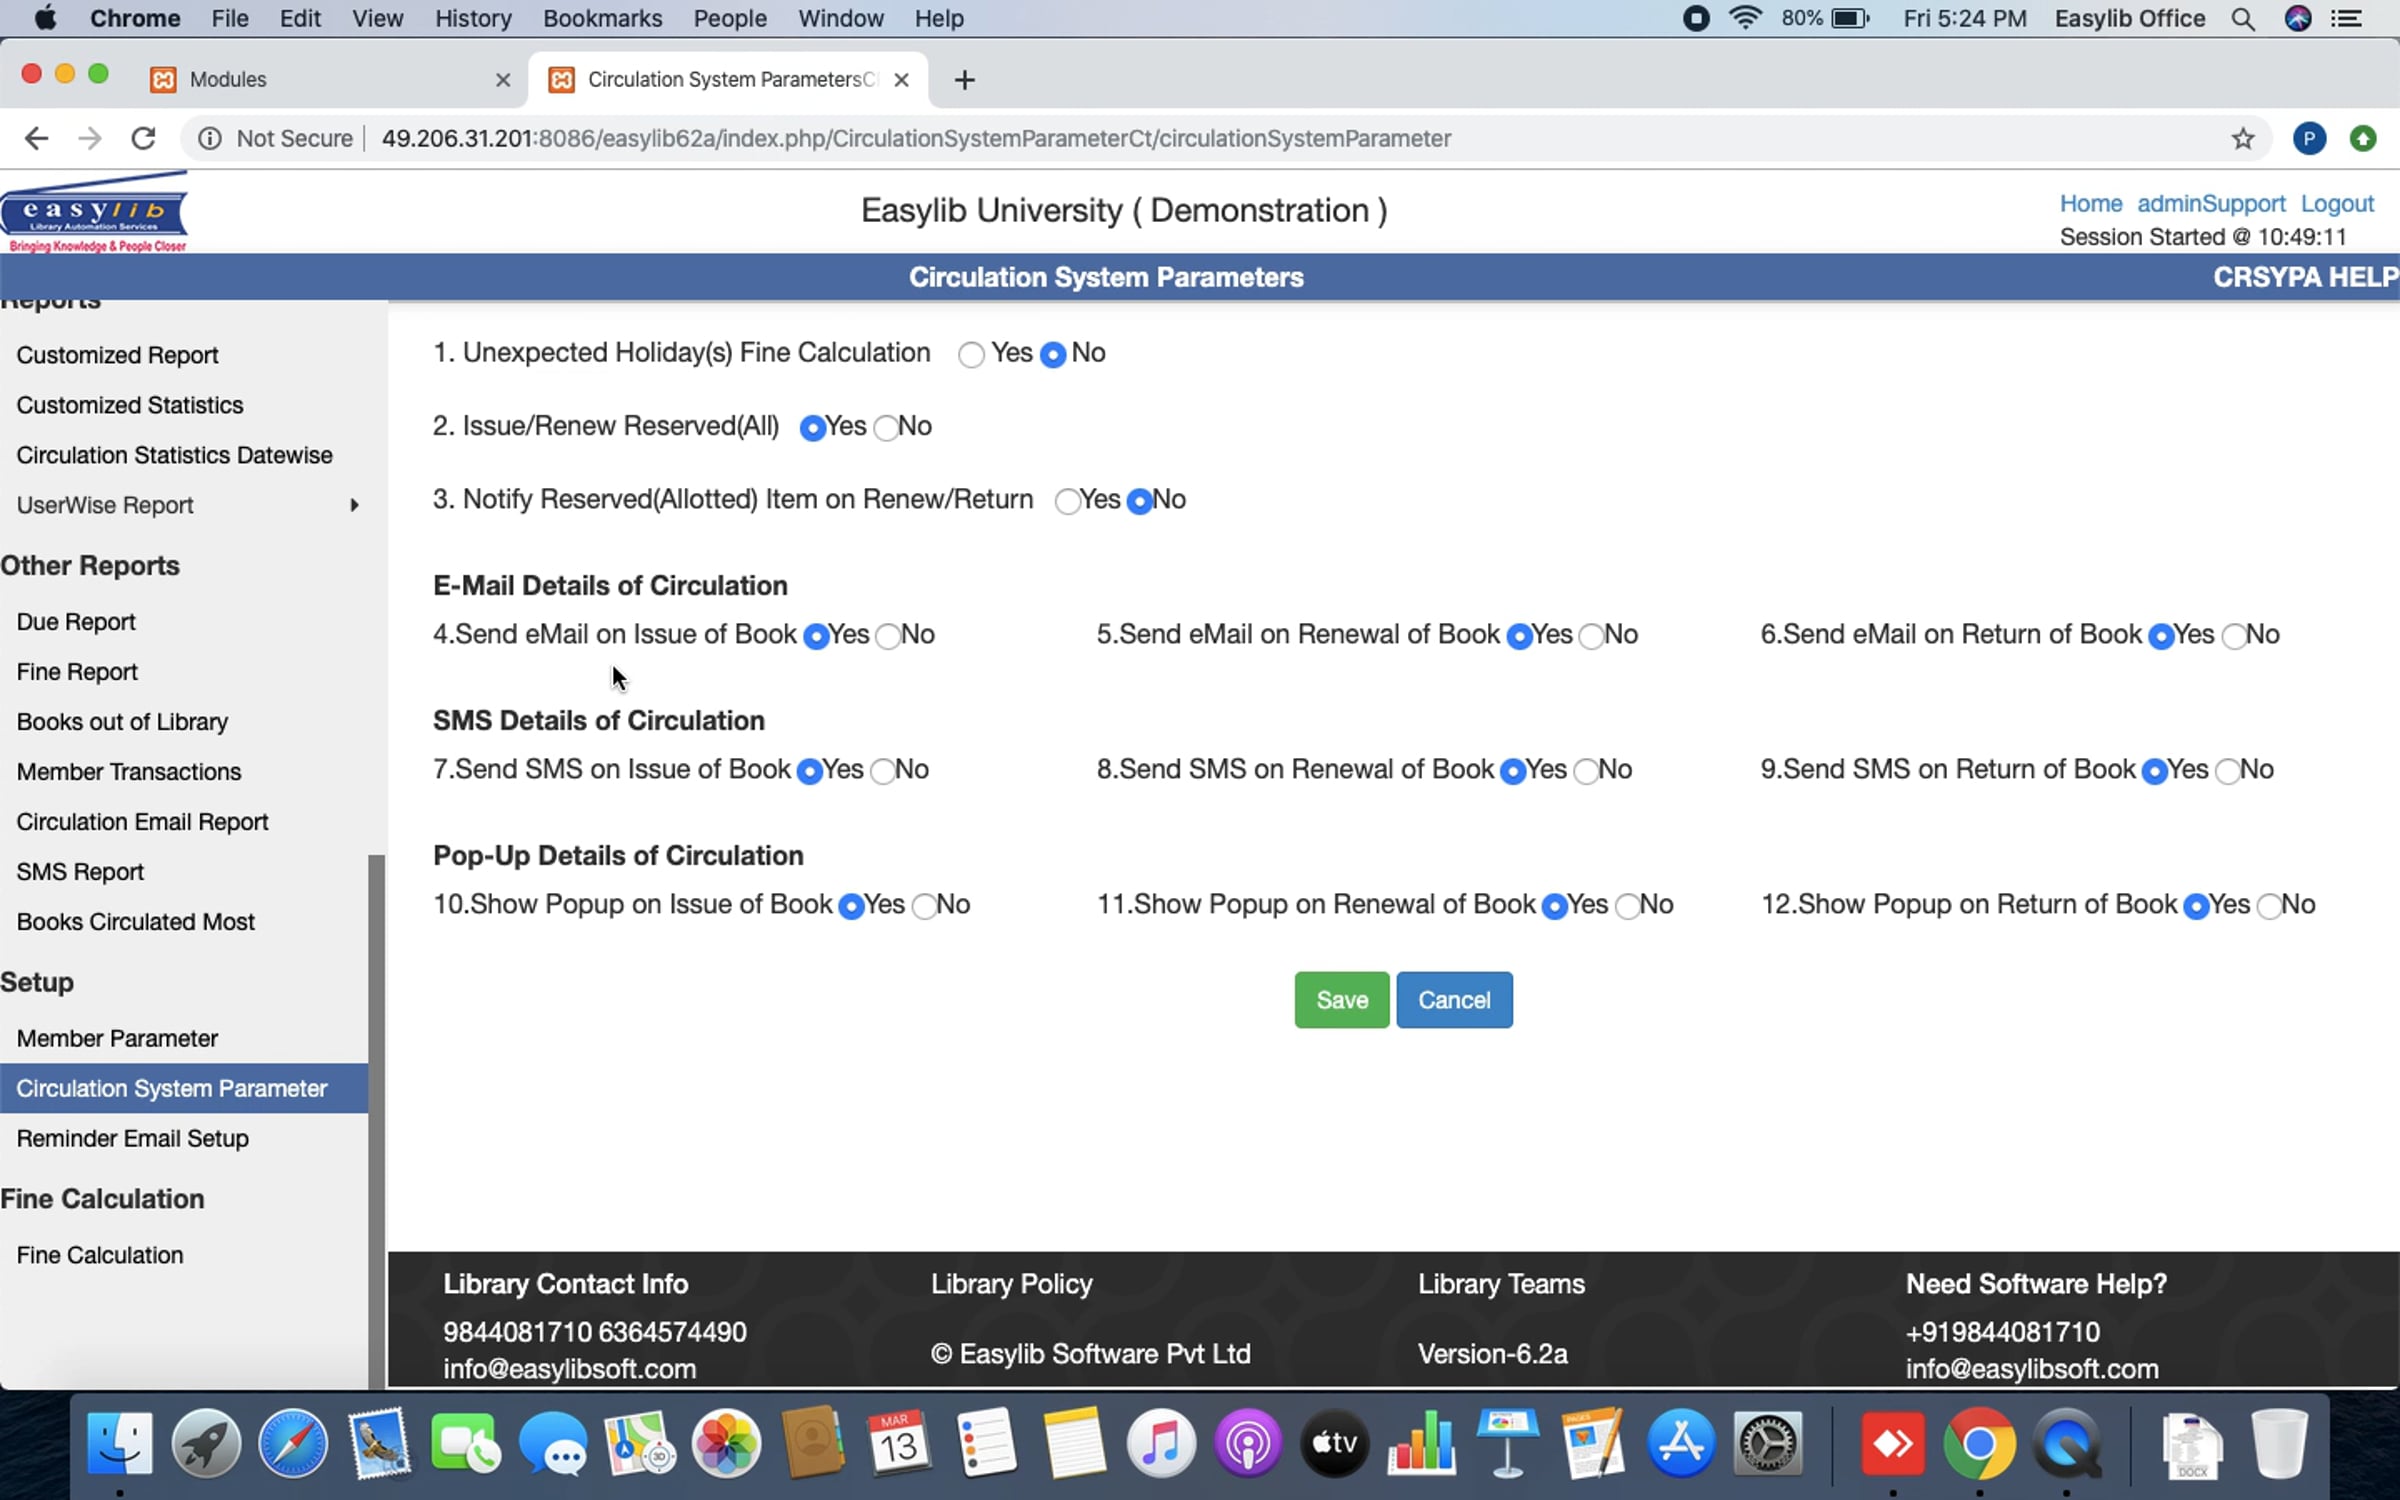Bookmark this page with star icon
This screenshot has height=1500, width=2400.
pyautogui.click(x=2243, y=138)
